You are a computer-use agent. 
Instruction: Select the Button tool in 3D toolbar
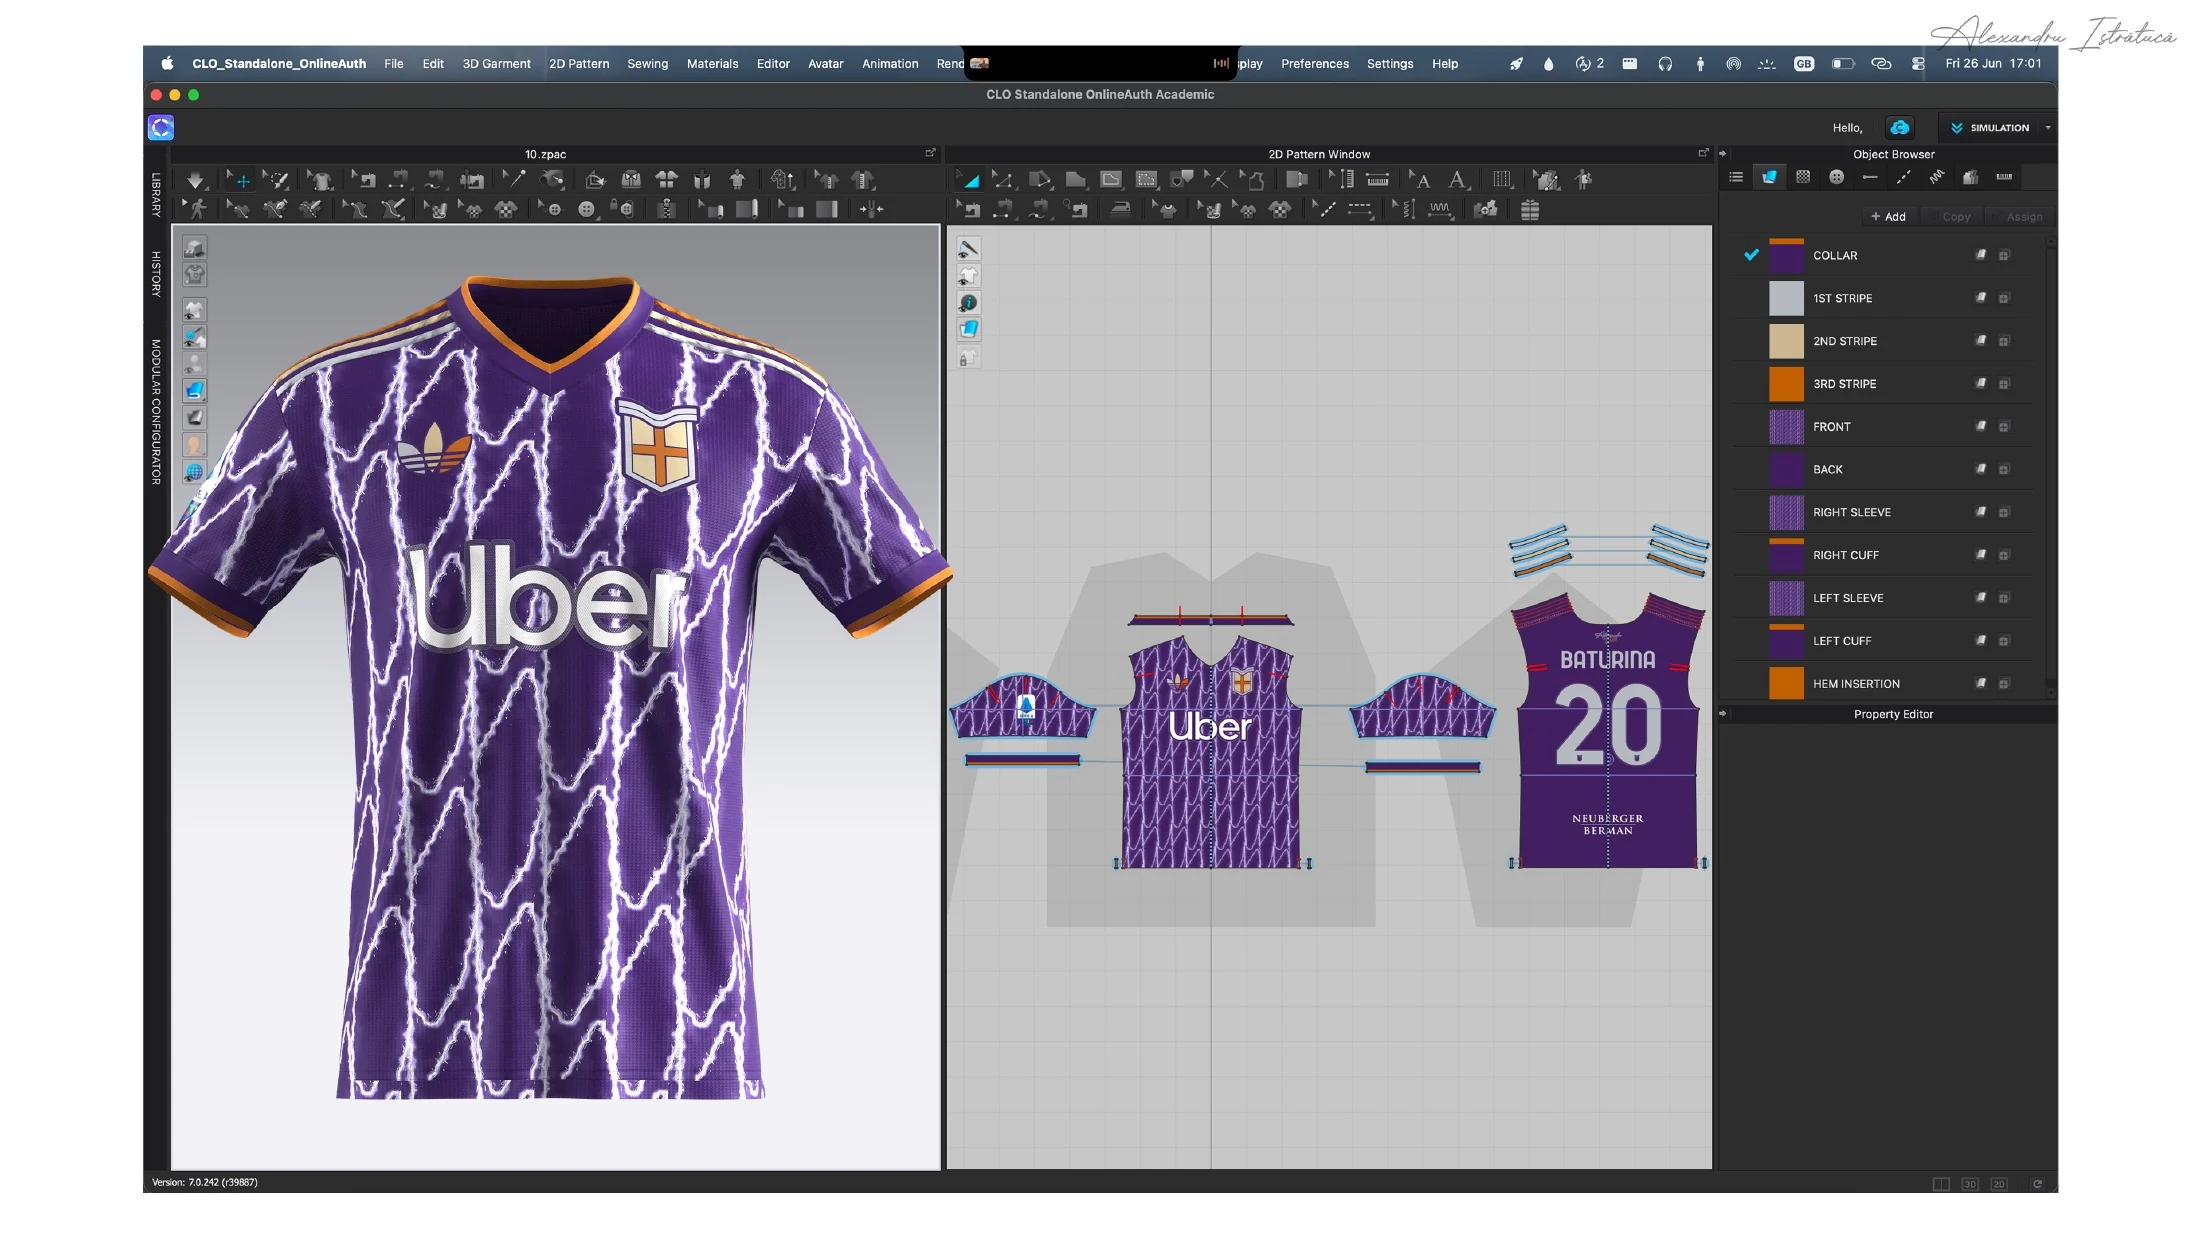[x=587, y=210]
